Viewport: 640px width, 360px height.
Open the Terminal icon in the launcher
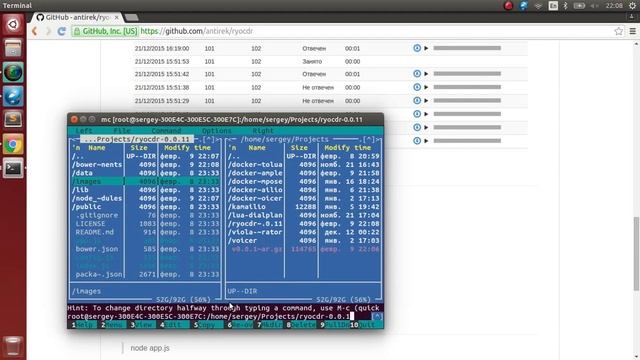tap(13, 168)
